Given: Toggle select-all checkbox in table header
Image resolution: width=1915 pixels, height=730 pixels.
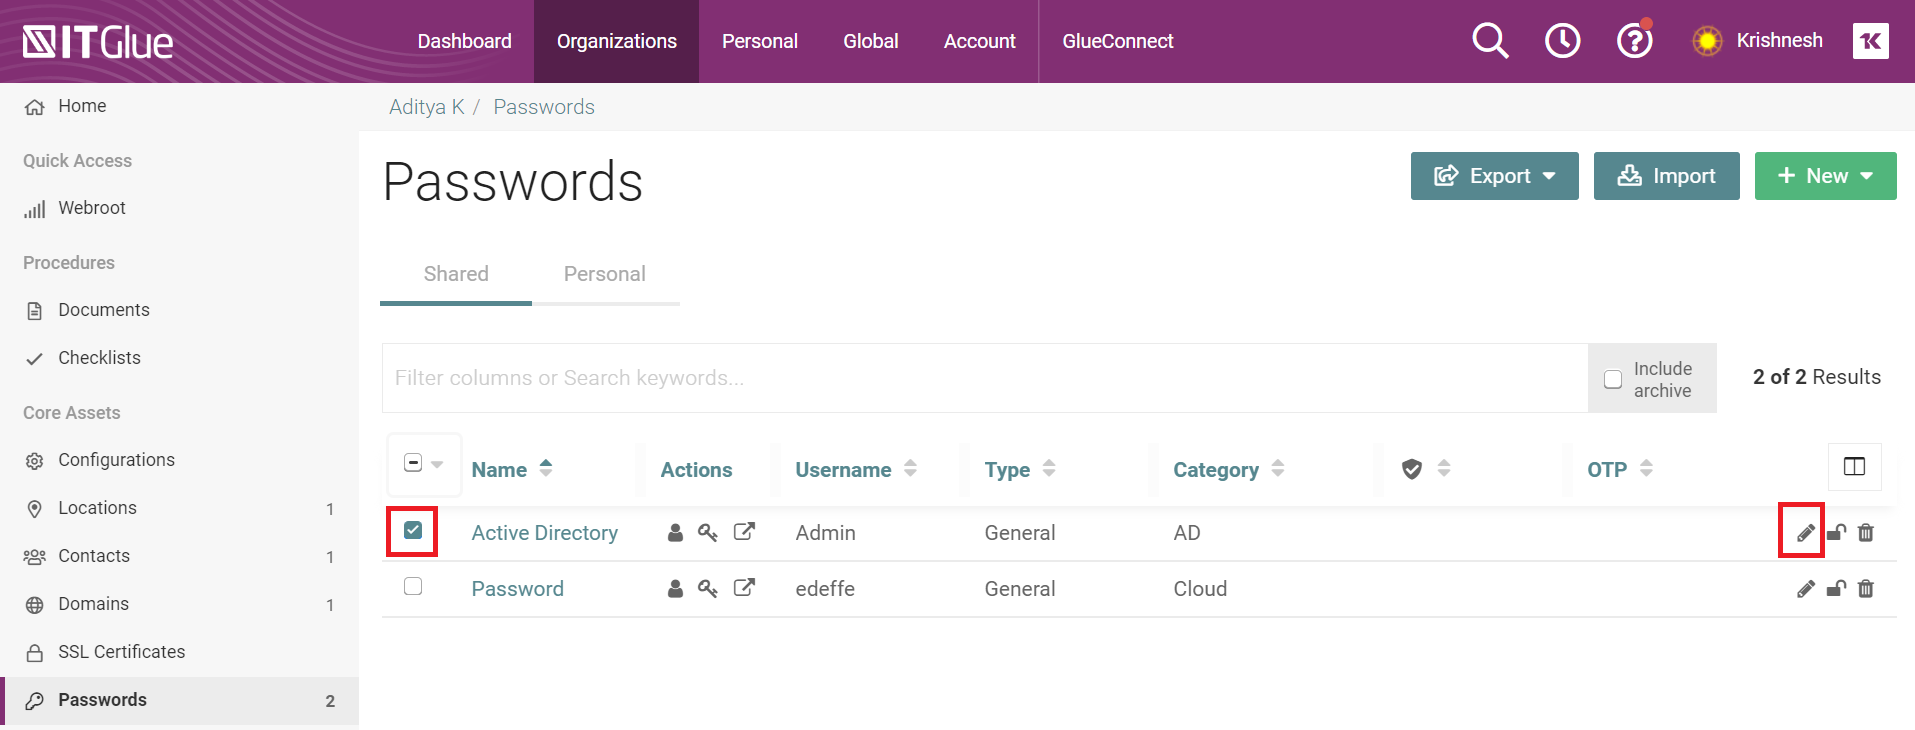Looking at the screenshot, I should pos(413,463).
